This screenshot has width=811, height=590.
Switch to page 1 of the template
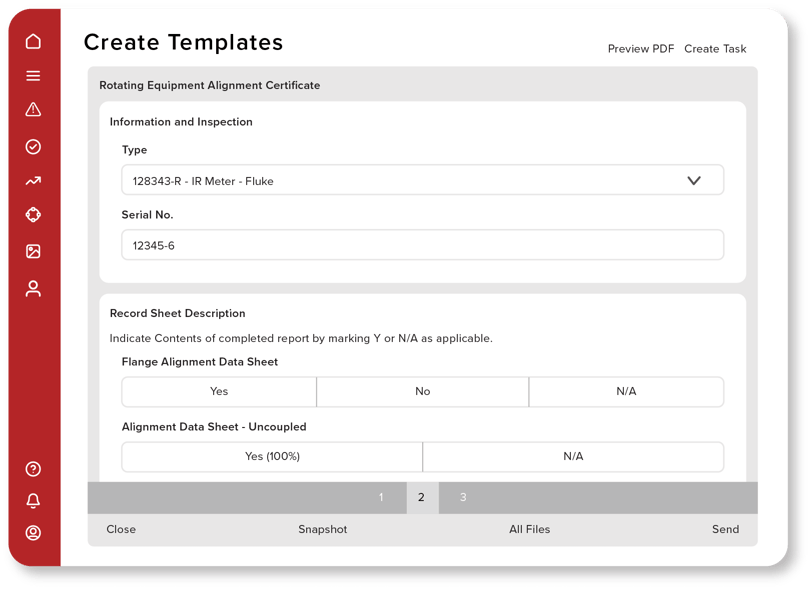[x=381, y=497]
